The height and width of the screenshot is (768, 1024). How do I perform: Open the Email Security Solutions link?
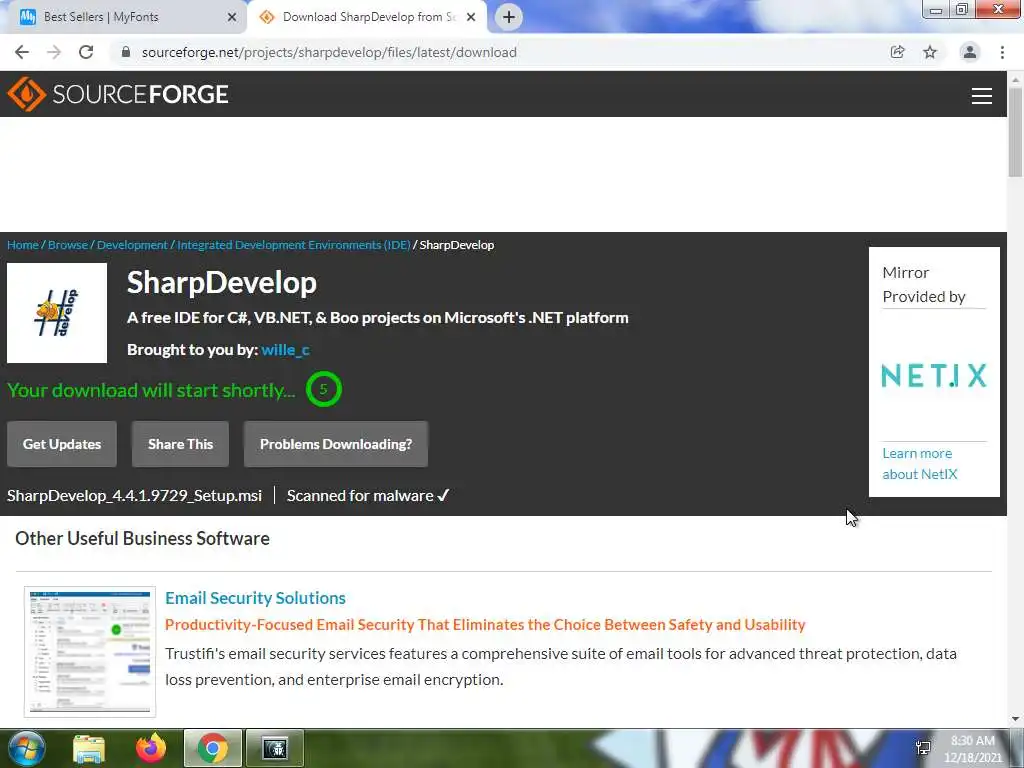coord(255,598)
